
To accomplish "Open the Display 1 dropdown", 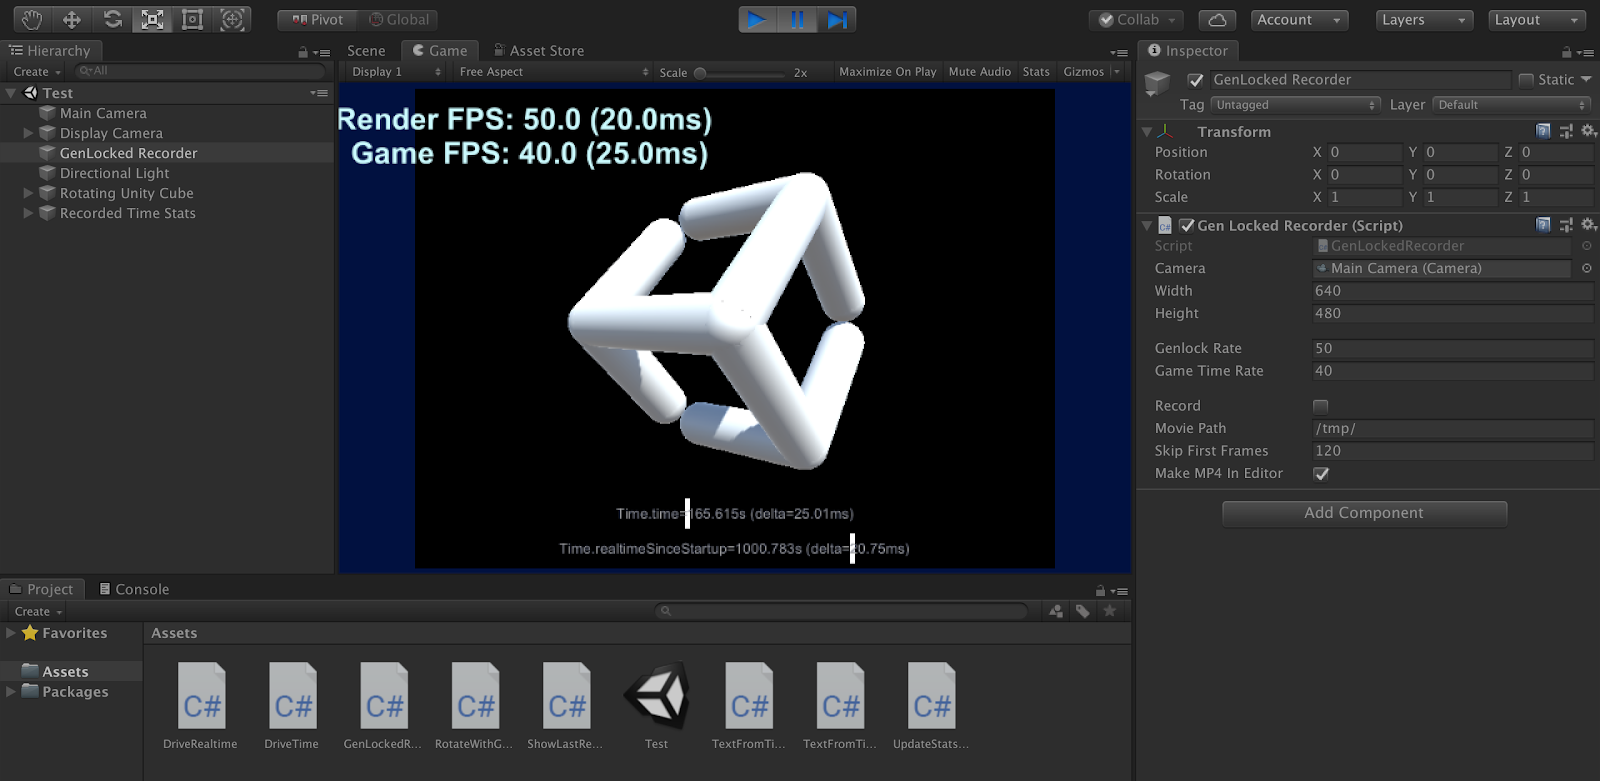I will tap(396, 72).
